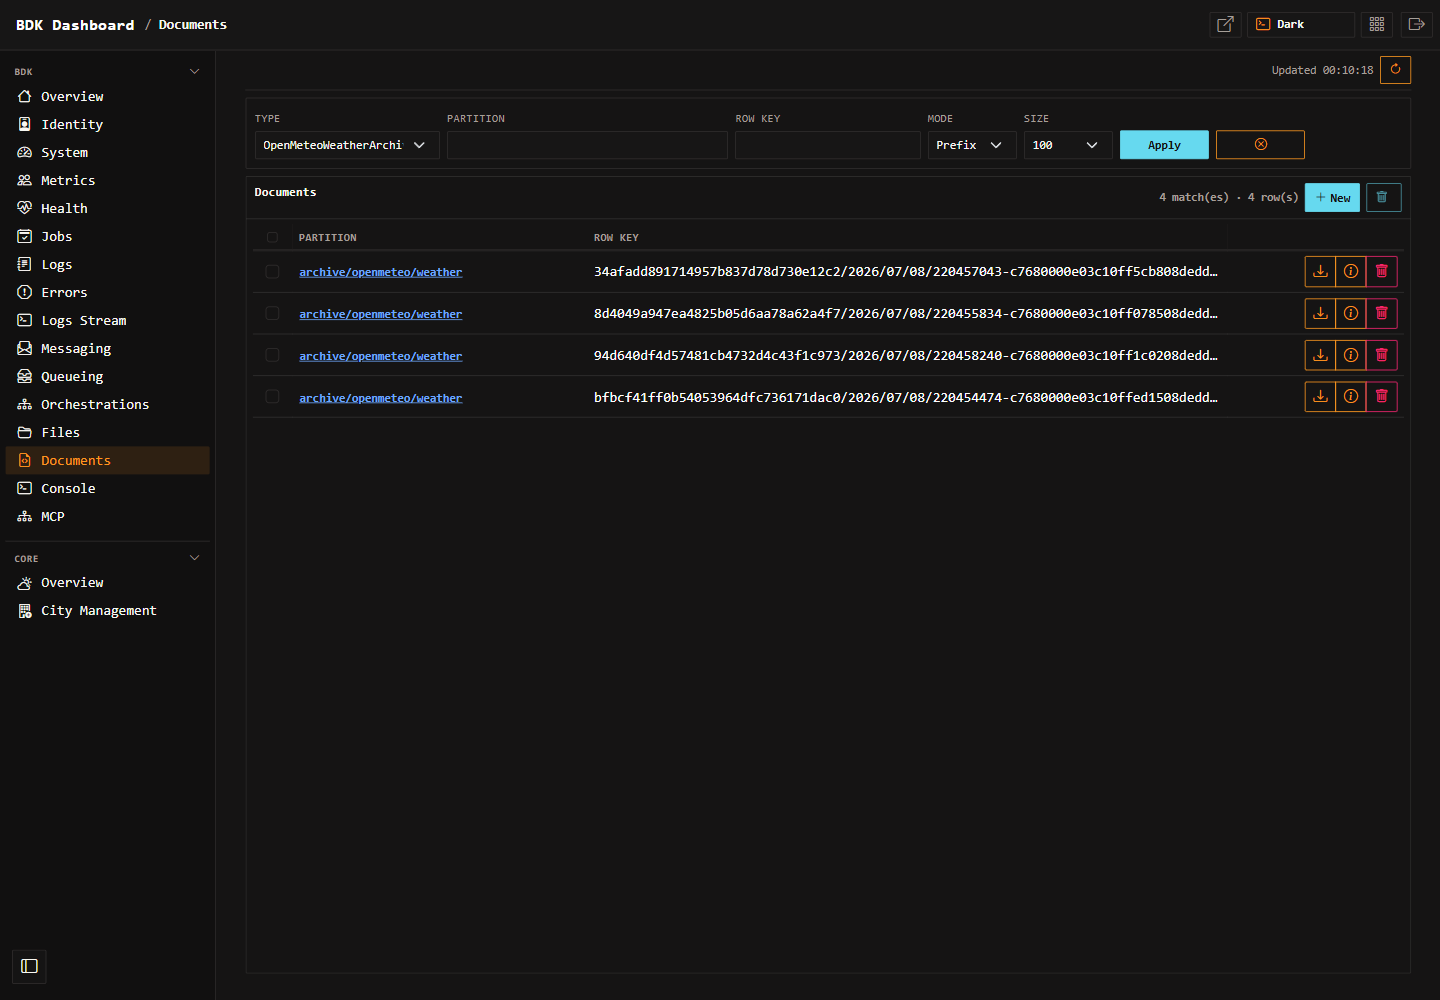Open Errors in the sidebar

(x=108, y=292)
